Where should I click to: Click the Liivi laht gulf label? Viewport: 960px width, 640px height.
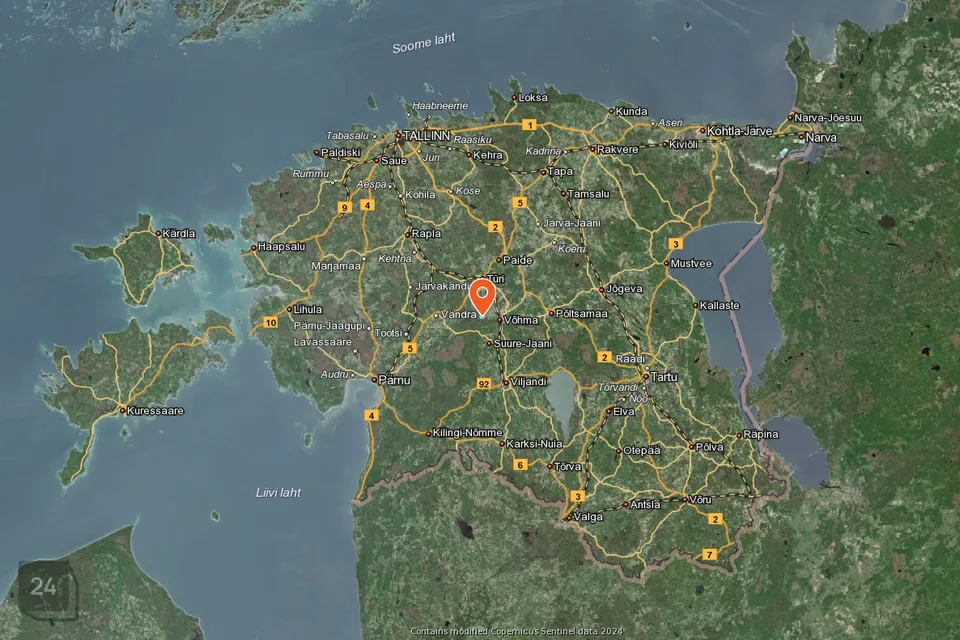coord(278,492)
